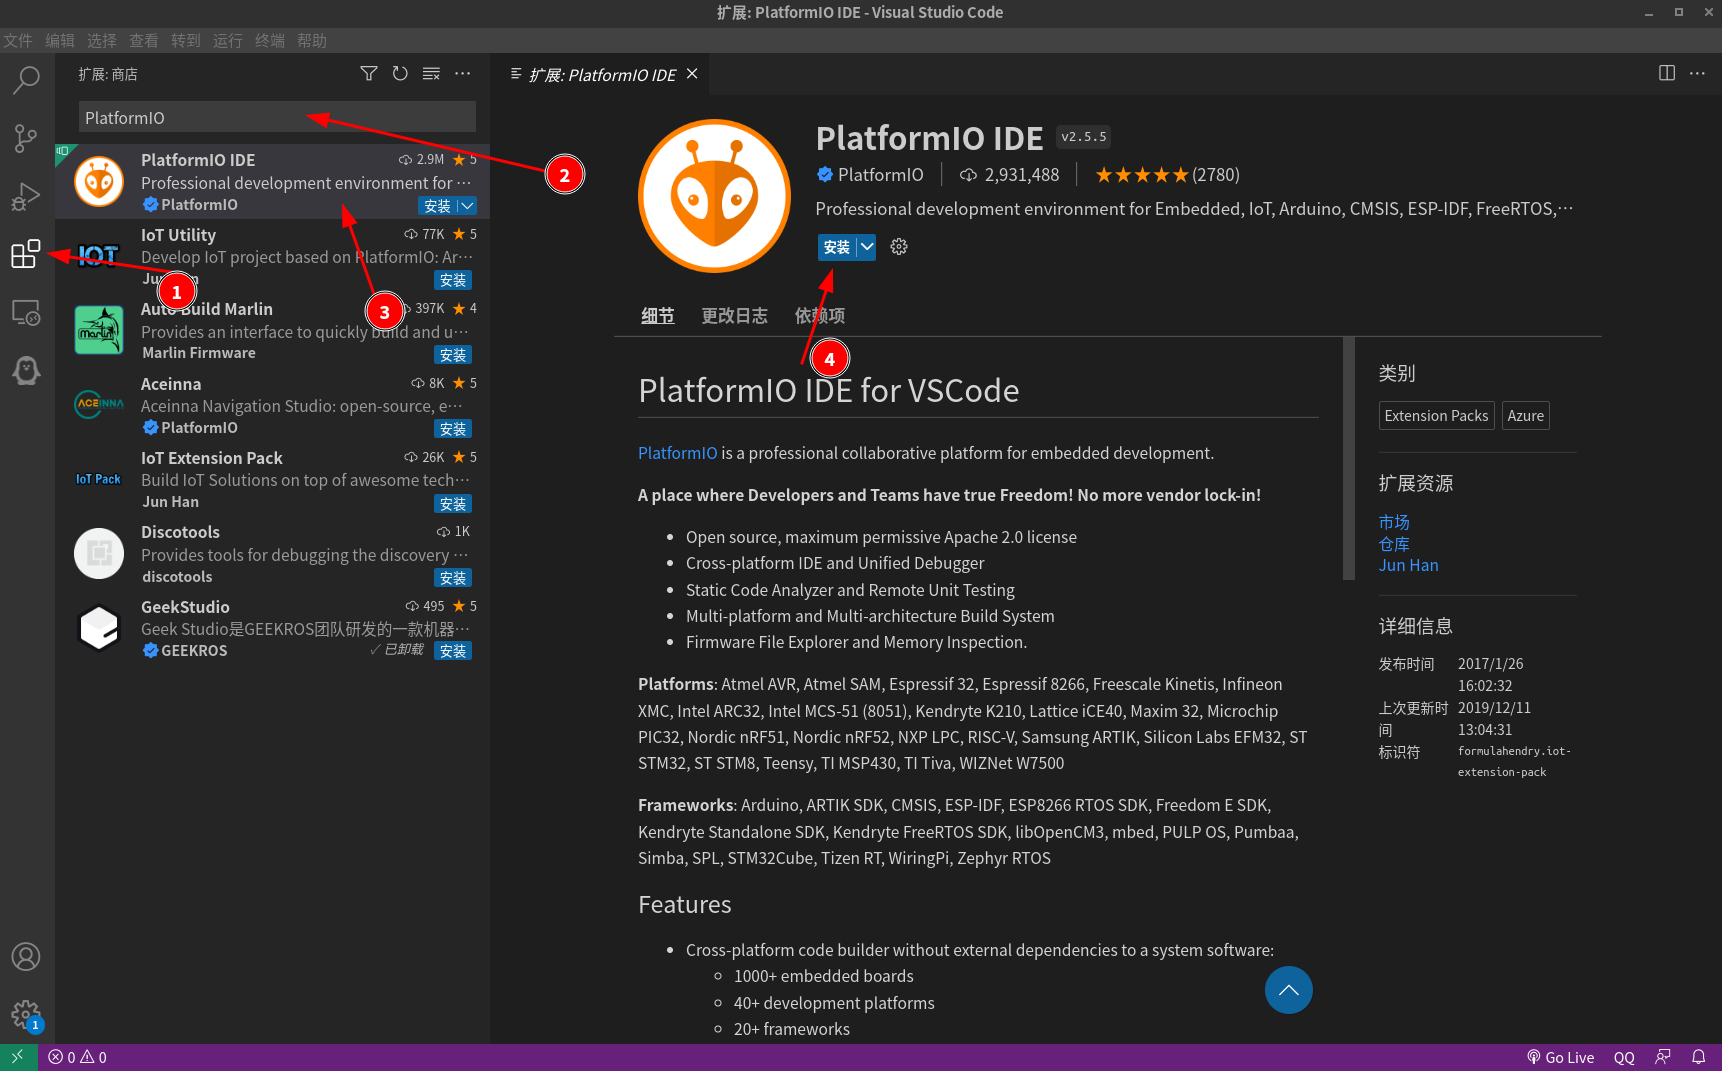Click the PlatformIO link in description
Screen dimensions: 1722x1071
click(x=677, y=453)
